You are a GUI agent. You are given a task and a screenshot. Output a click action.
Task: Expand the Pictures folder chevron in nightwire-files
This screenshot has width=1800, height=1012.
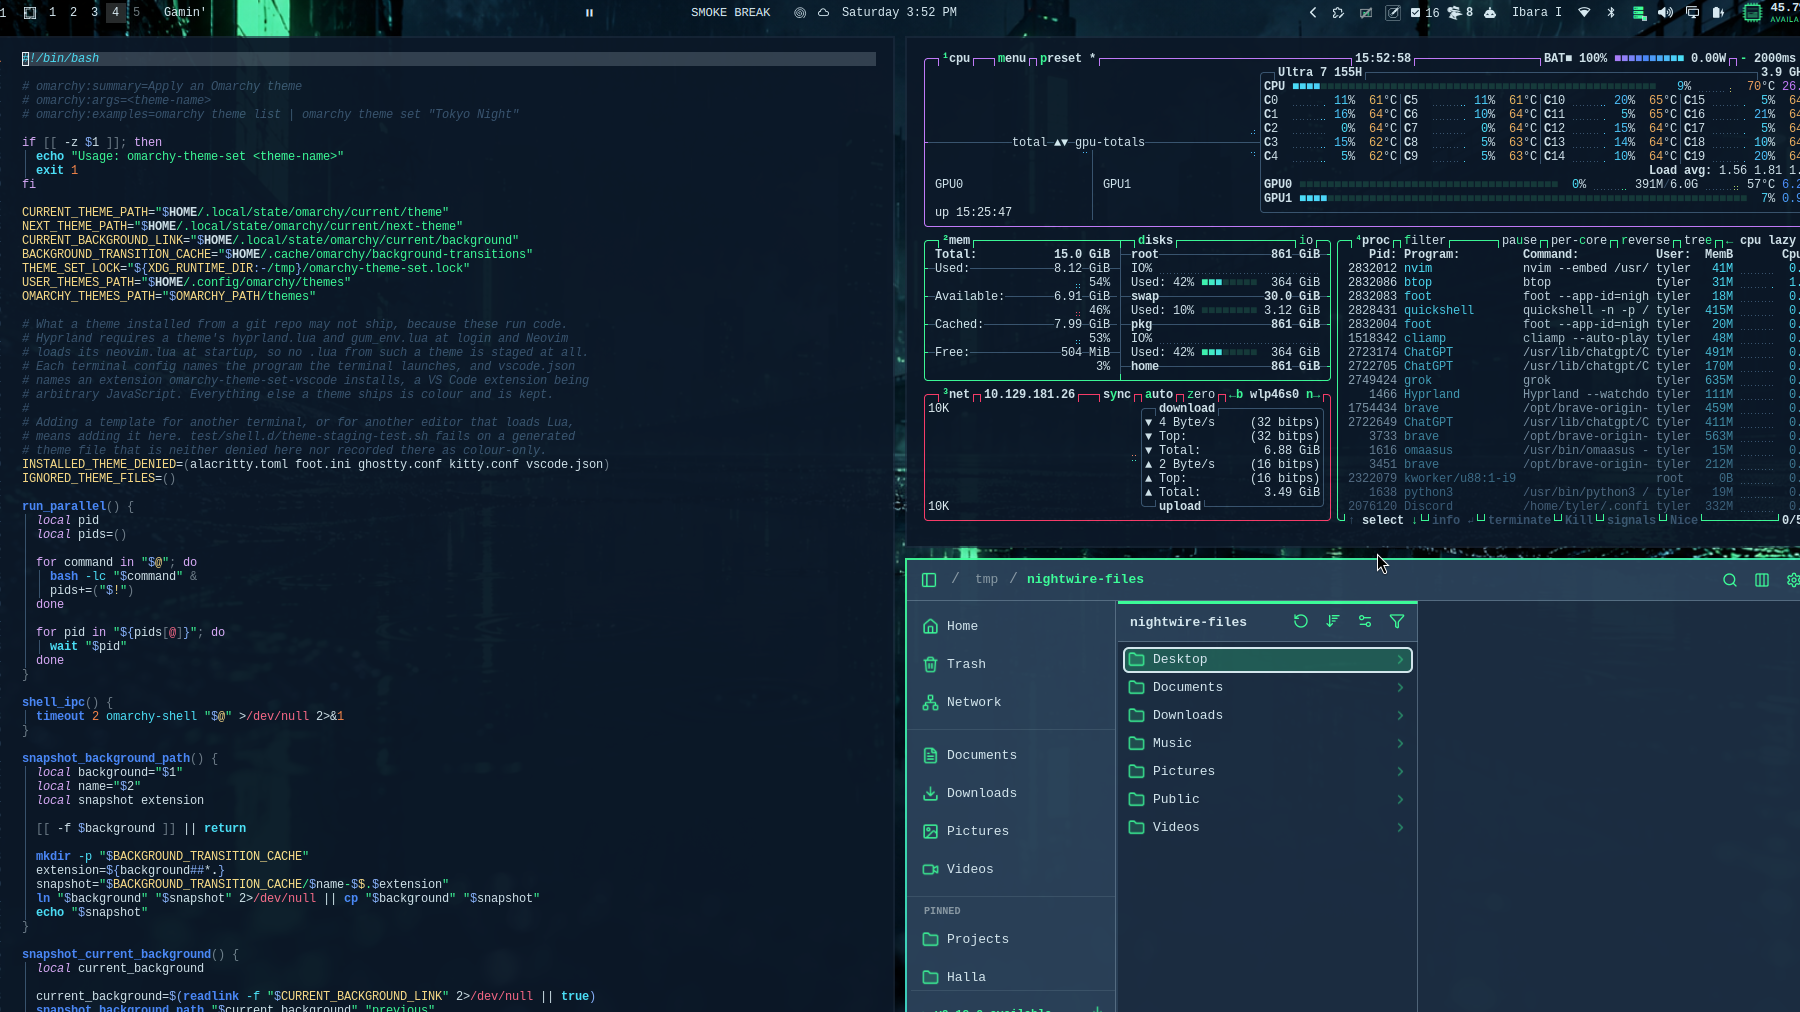point(1400,771)
